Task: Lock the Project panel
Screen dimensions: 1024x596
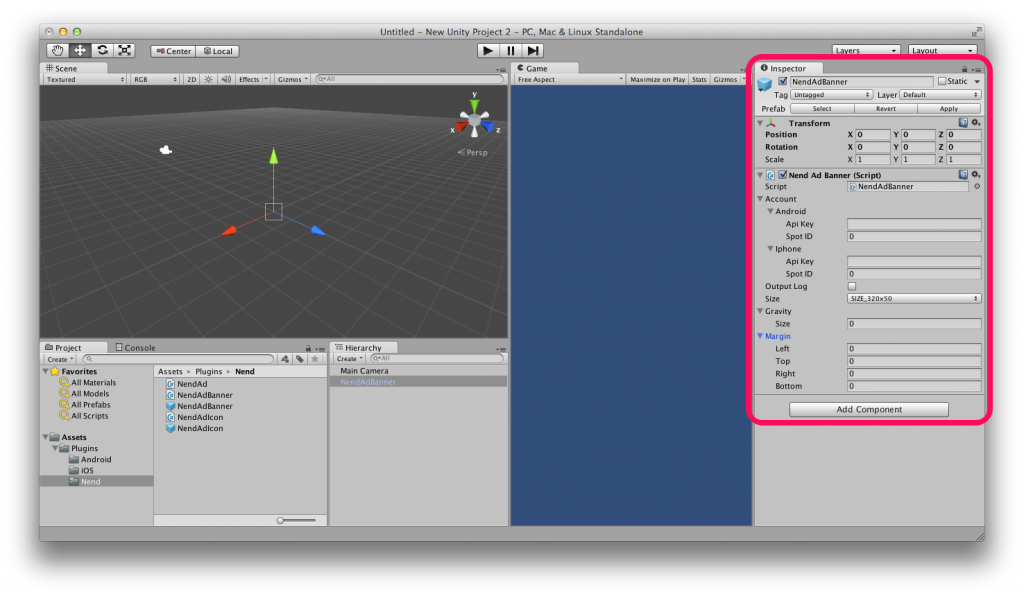Action: tap(308, 348)
